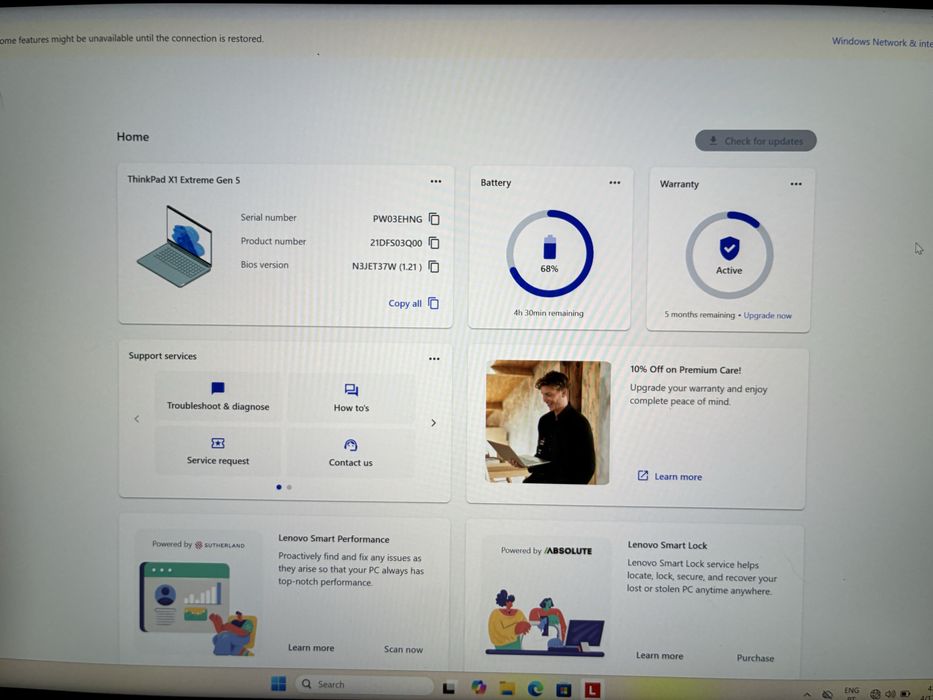Open the Service request tile
This screenshot has width=933, height=700.
point(218,451)
